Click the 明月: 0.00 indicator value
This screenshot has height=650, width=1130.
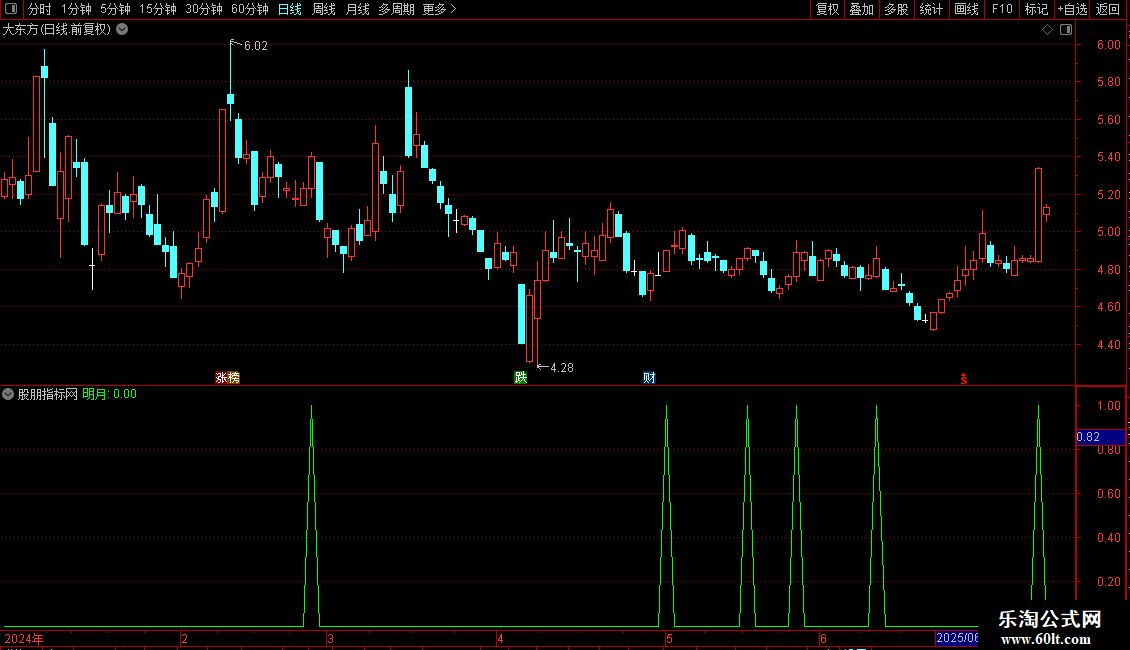[x=110, y=394]
